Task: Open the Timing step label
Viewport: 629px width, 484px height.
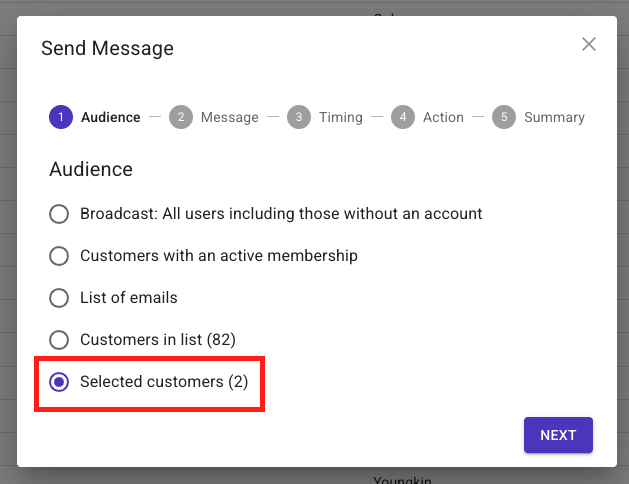Action: (340, 117)
